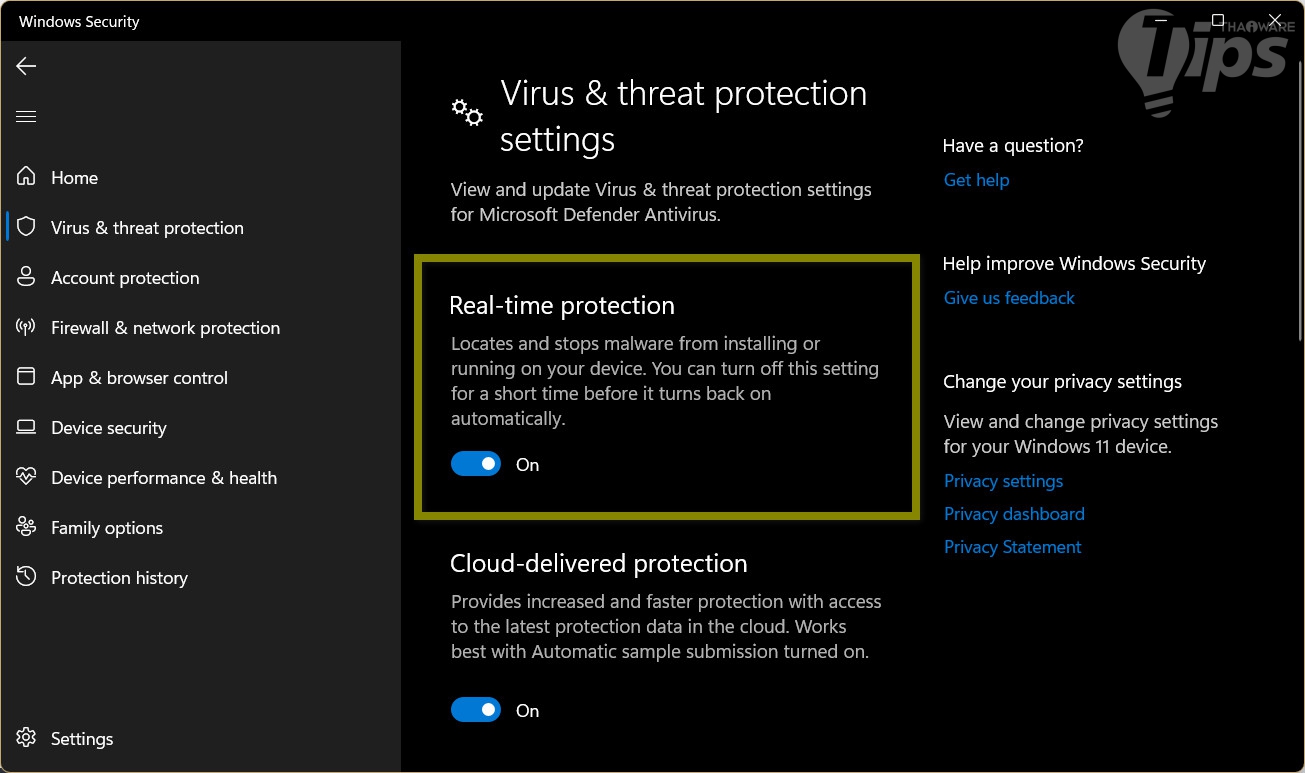Click the Firewall & network protection icon

26,328
